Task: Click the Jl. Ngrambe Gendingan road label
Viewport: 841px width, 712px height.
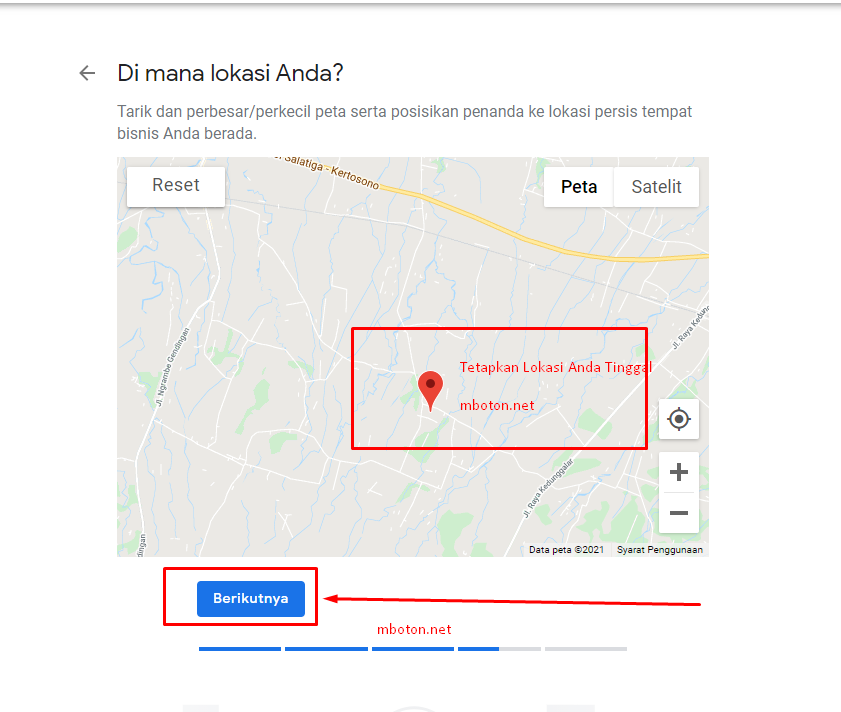Action: (x=172, y=368)
